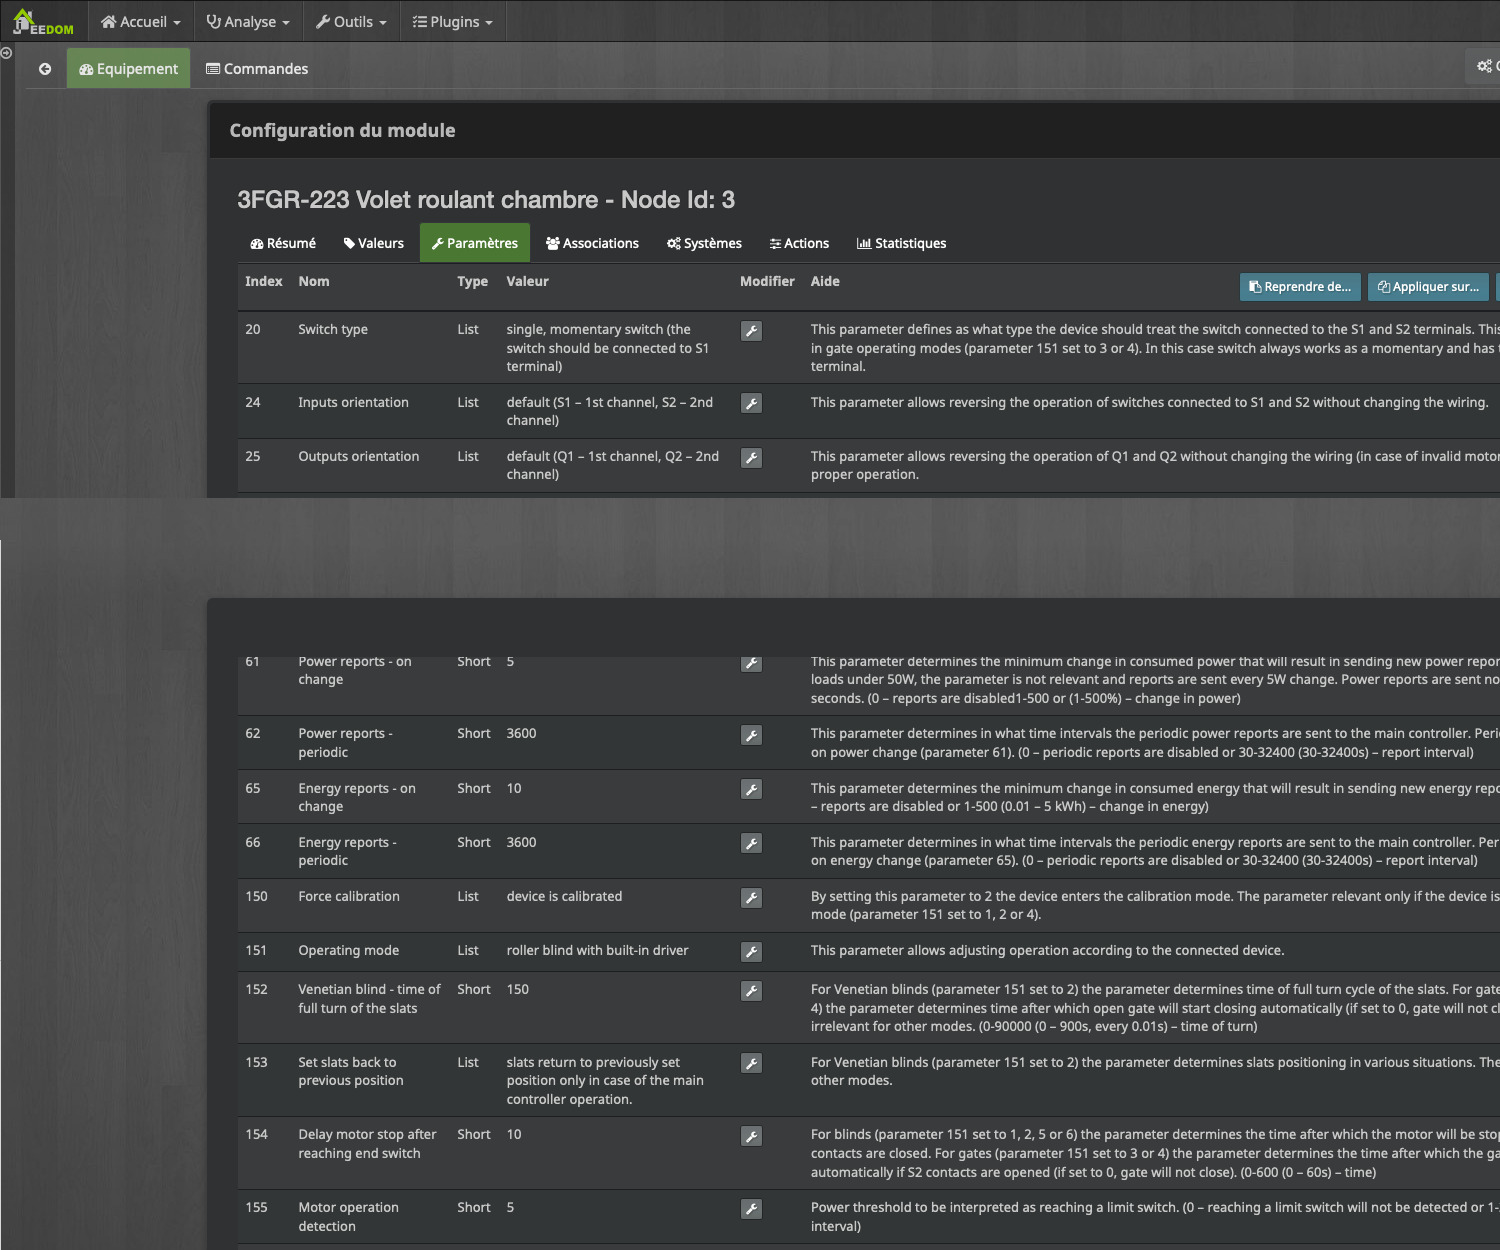The image size is (1500, 1250).
Task: Click 'Configuration du module' heading
Action: click(x=342, y=130)
